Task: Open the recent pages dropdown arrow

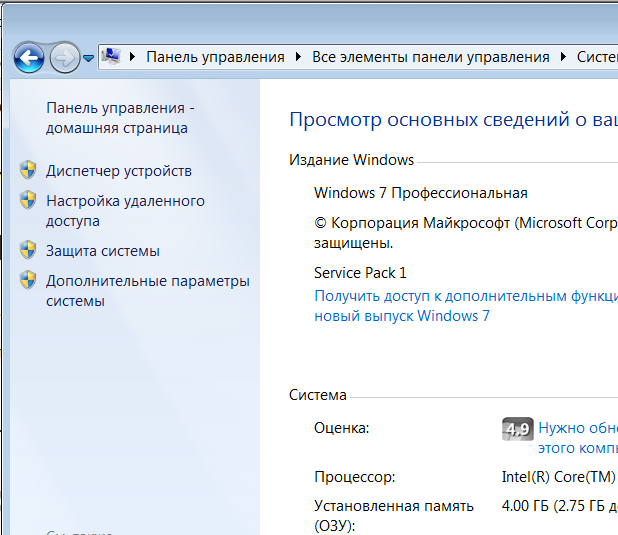Action: point(88,58)
